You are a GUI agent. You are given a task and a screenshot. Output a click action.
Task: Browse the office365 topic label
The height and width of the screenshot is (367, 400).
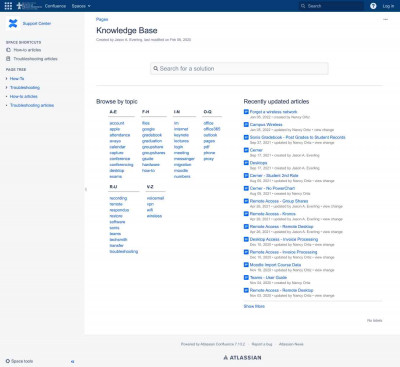(x=212, y=129)
